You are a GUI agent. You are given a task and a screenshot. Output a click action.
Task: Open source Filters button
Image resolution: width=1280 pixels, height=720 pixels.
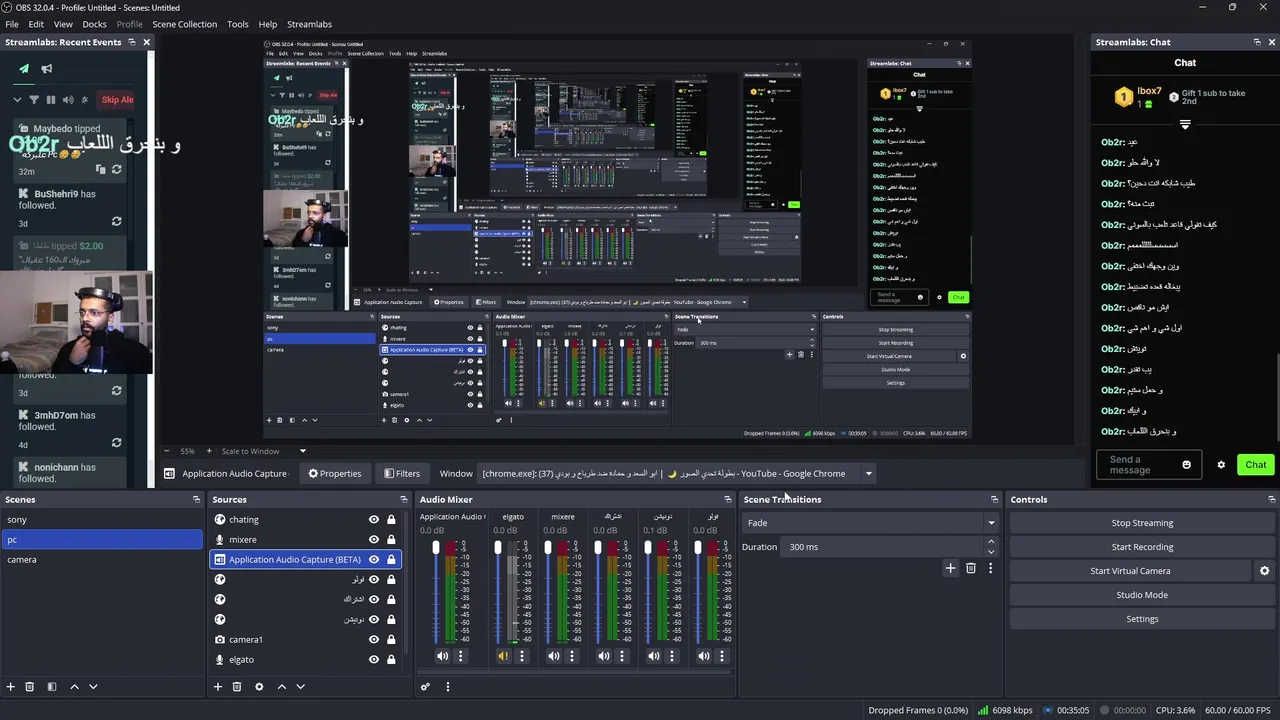(401, 473)
